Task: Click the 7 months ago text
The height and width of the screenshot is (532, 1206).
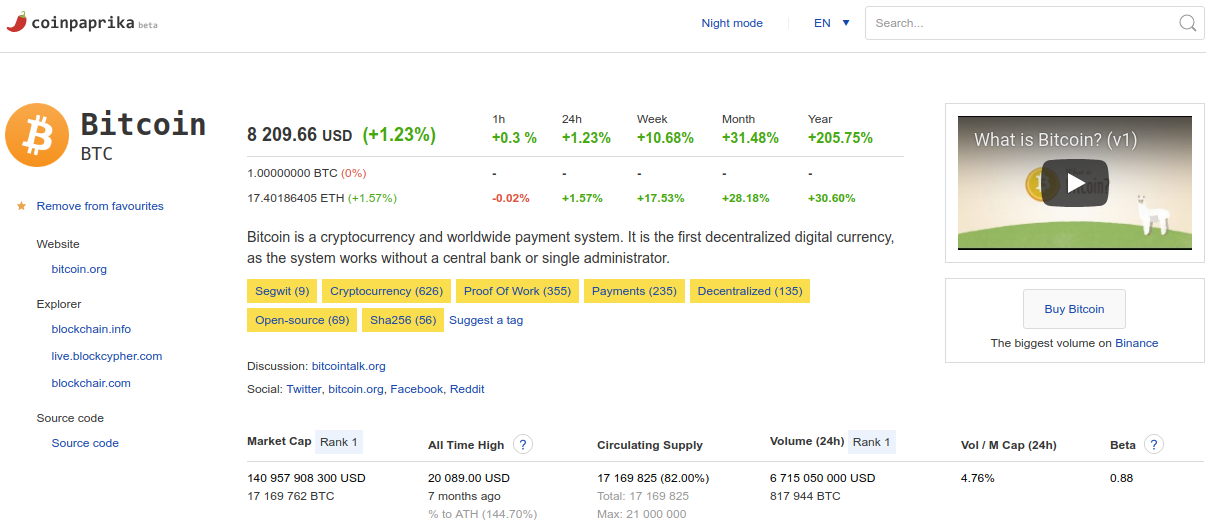Action: tap(464, 496)
